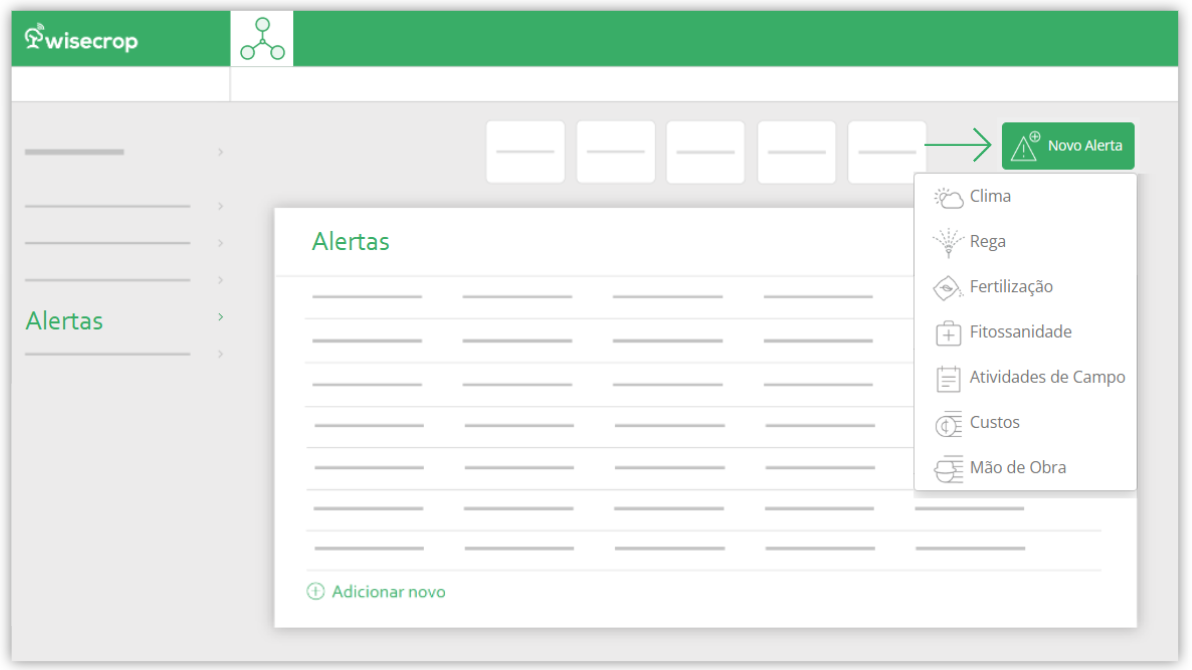Expand the topmost sidebar item chevron
1192x670 pixels.
pos(220,152)
